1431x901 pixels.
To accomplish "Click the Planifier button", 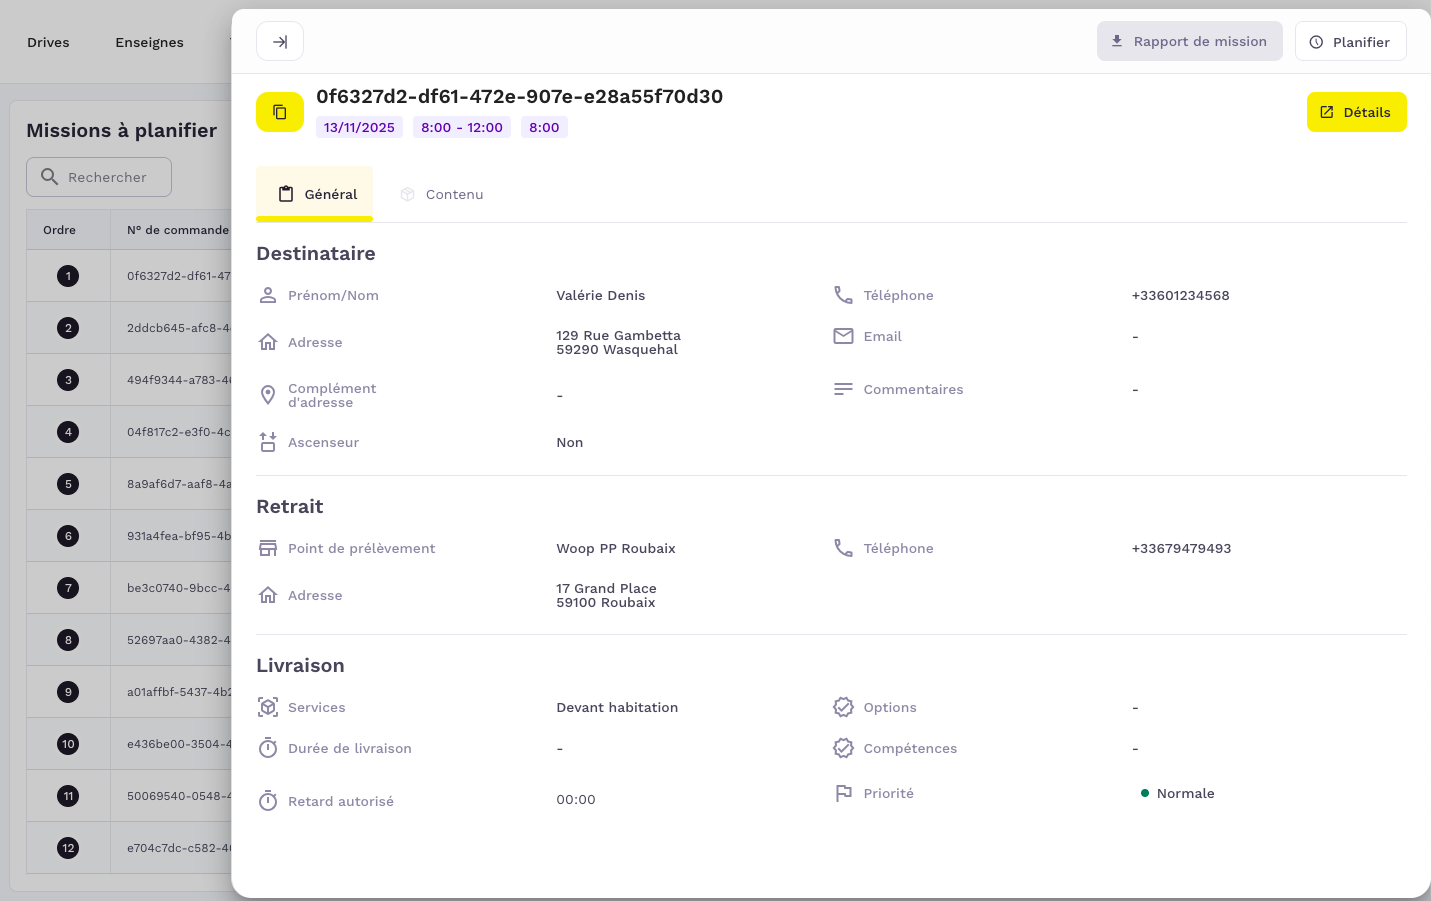I will [1350, 42].
